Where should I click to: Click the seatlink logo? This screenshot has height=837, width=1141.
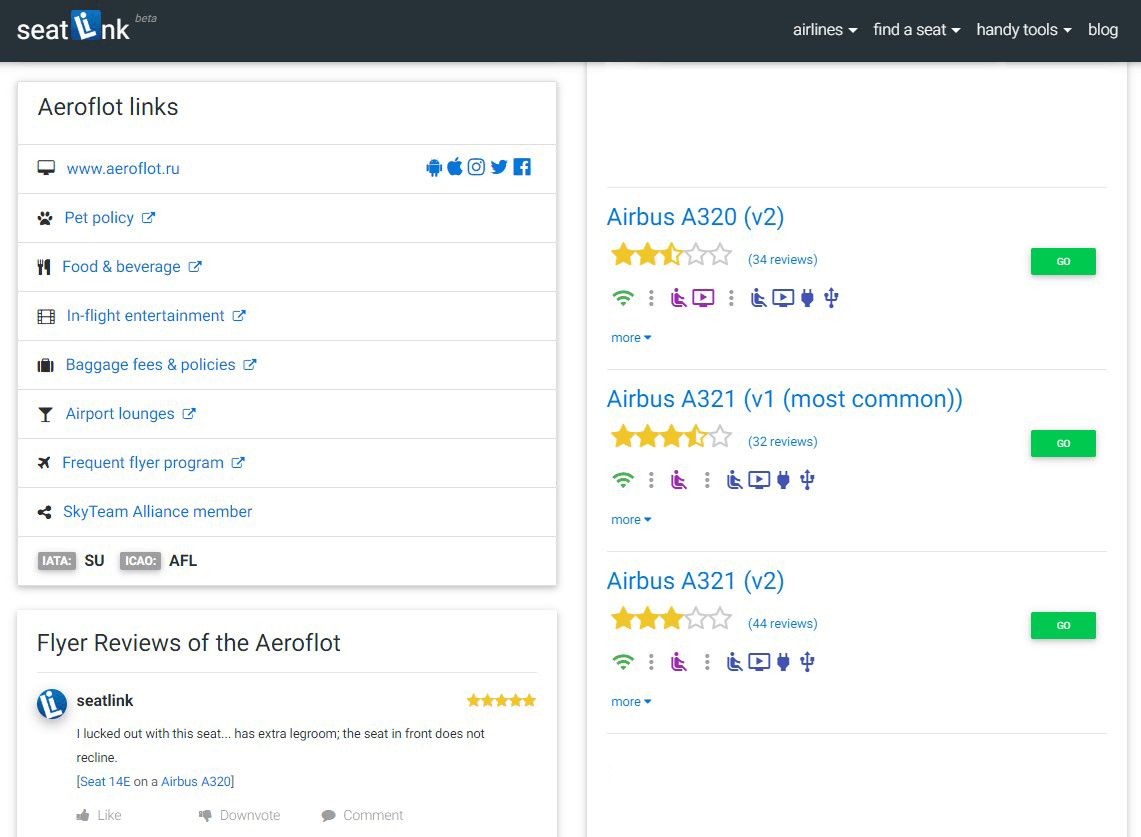click(x=73, y=28)
